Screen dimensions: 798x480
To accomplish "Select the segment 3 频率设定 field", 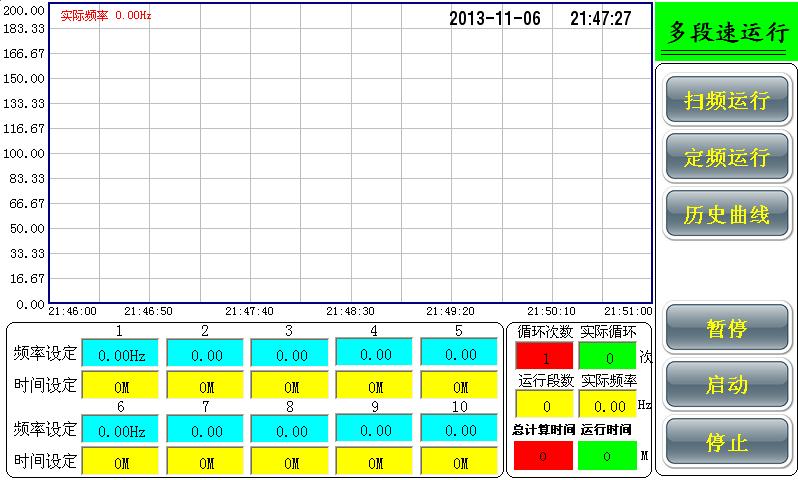I will click(x=289, y=354).
